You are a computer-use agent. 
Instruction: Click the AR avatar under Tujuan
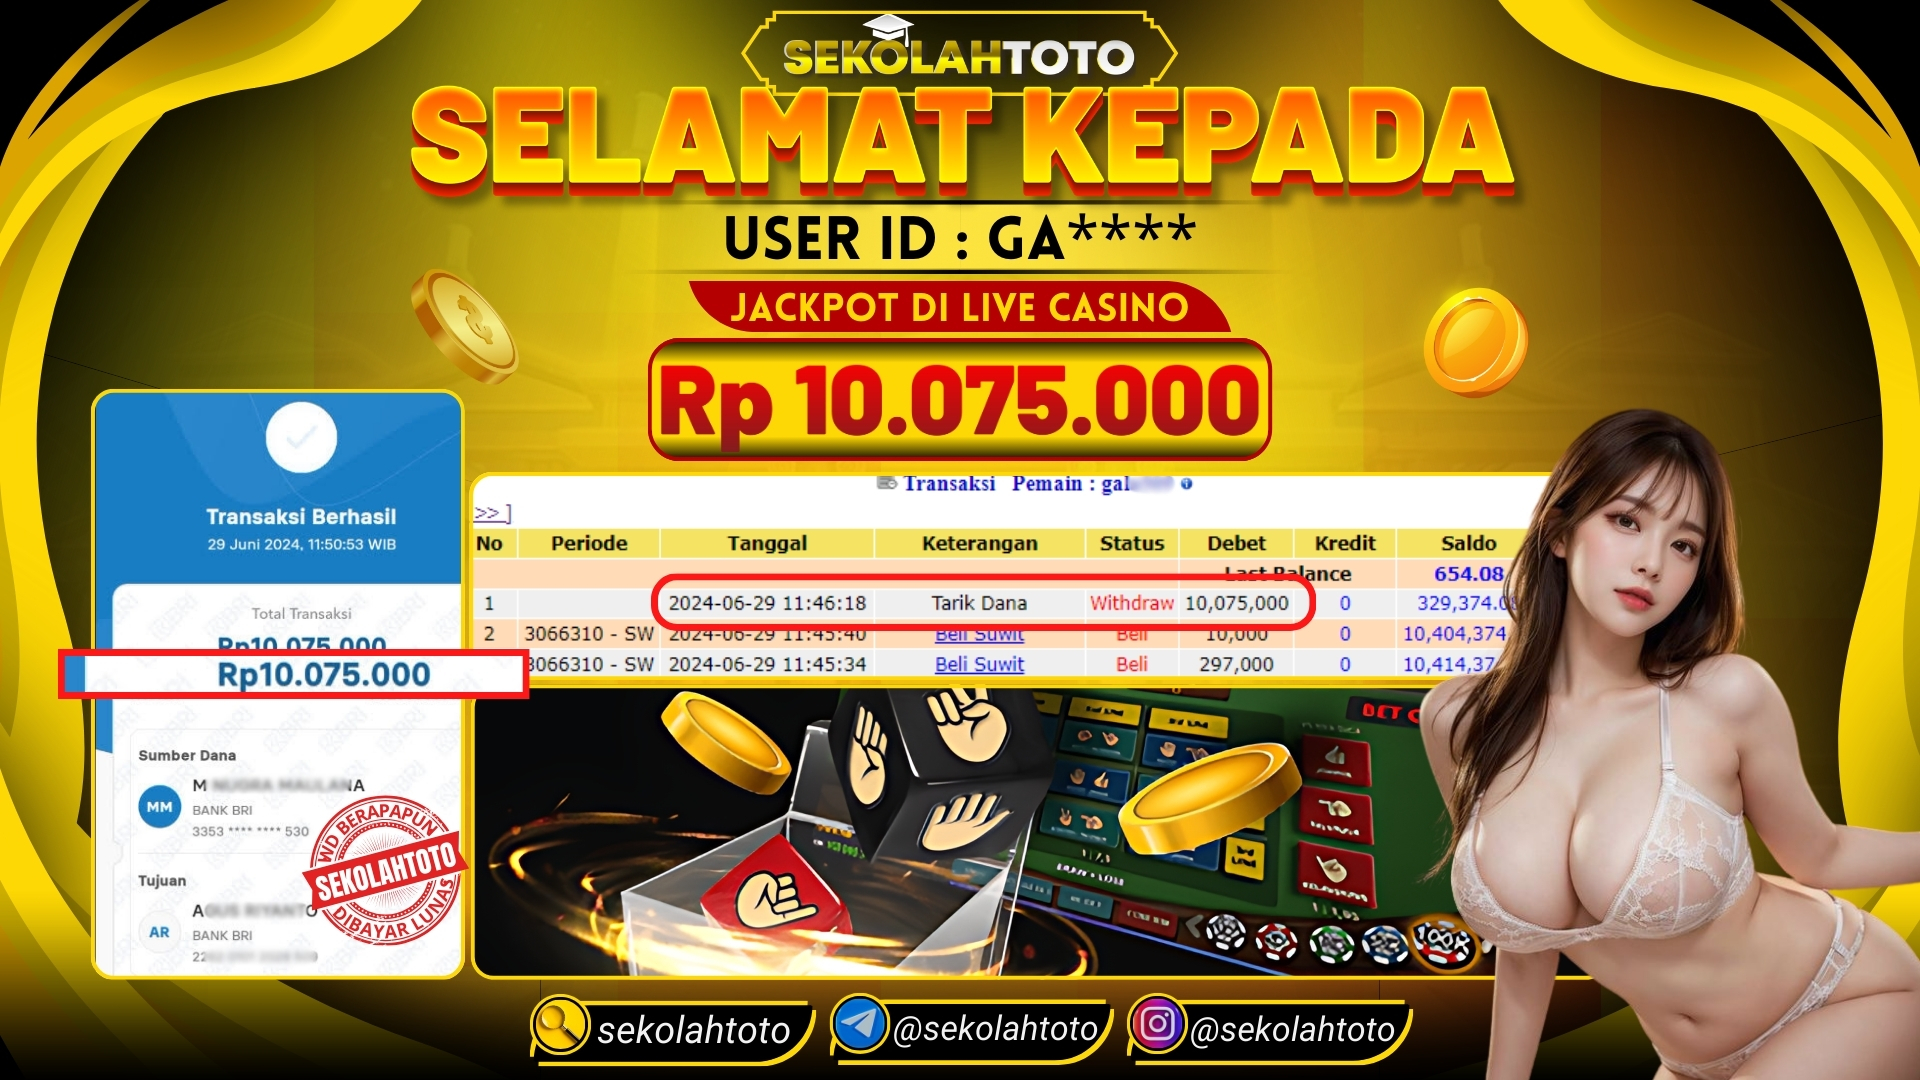pyautogui.click(x=160, y=932)
